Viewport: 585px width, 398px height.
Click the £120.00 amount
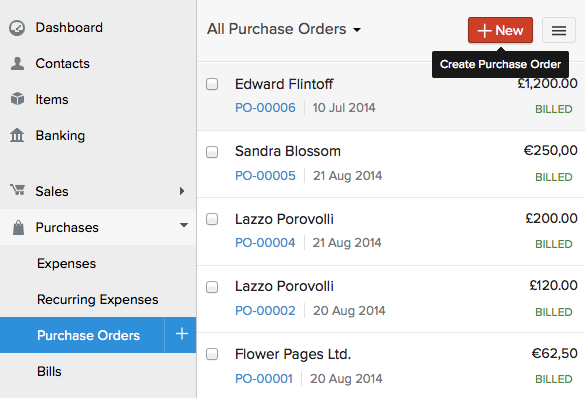(553, 285)
